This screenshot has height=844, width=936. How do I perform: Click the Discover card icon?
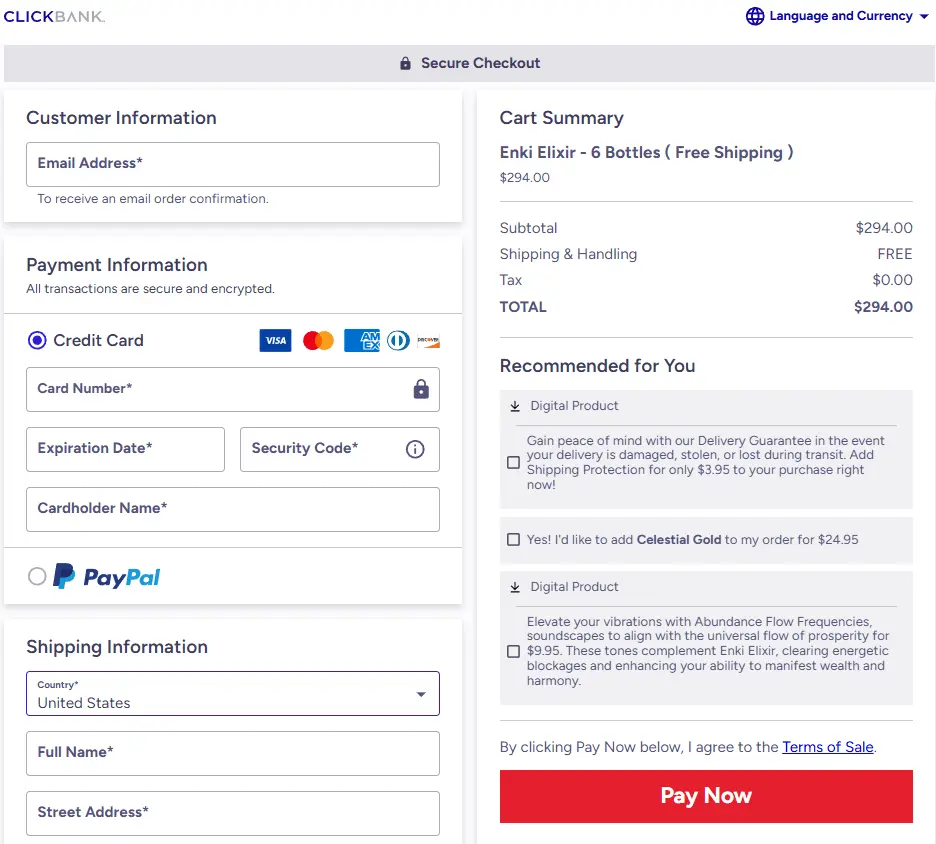point(428,340)
